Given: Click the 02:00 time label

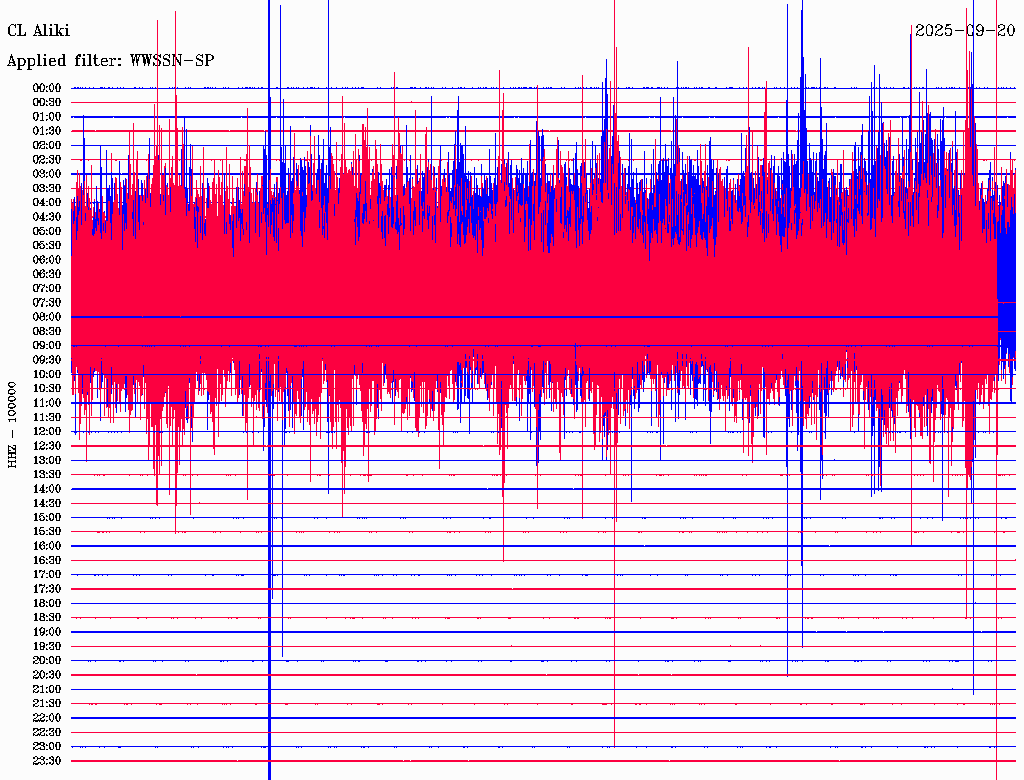Looking at the screenshot, I should tap(47, 146).
